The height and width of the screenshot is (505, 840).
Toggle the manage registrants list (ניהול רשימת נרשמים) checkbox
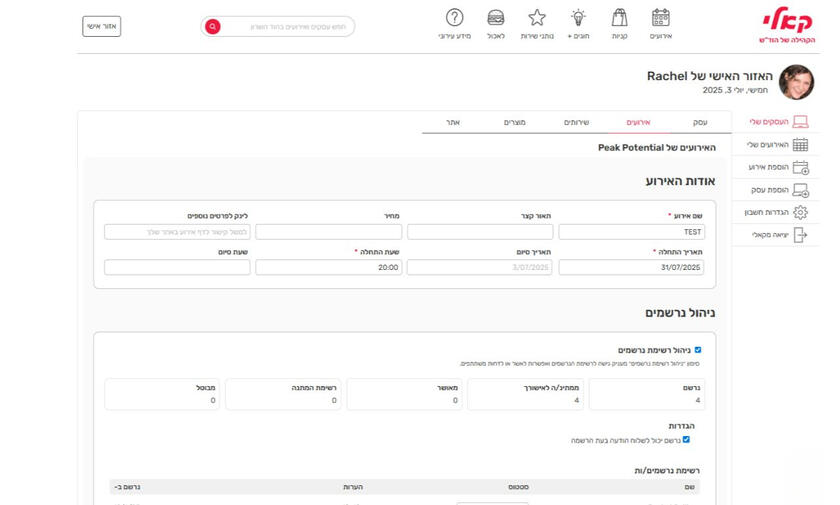698,350
